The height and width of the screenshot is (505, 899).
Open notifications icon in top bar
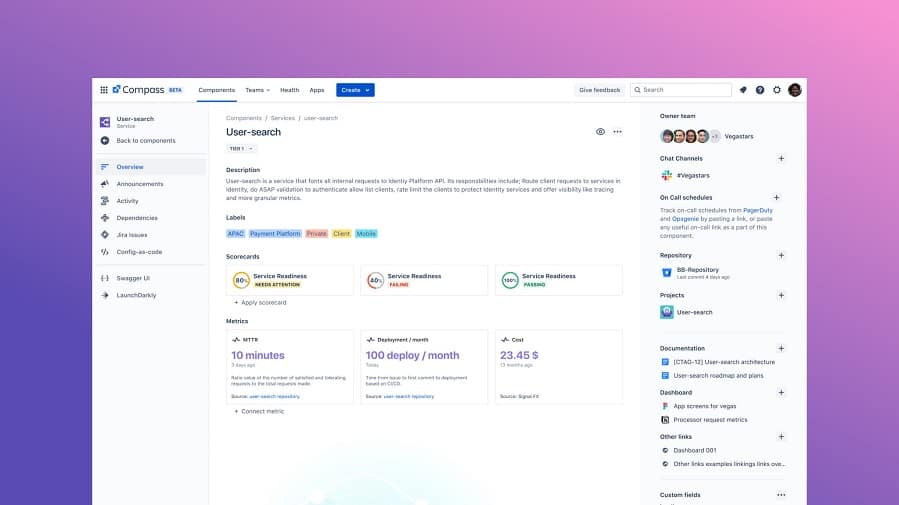click(743, 90)
